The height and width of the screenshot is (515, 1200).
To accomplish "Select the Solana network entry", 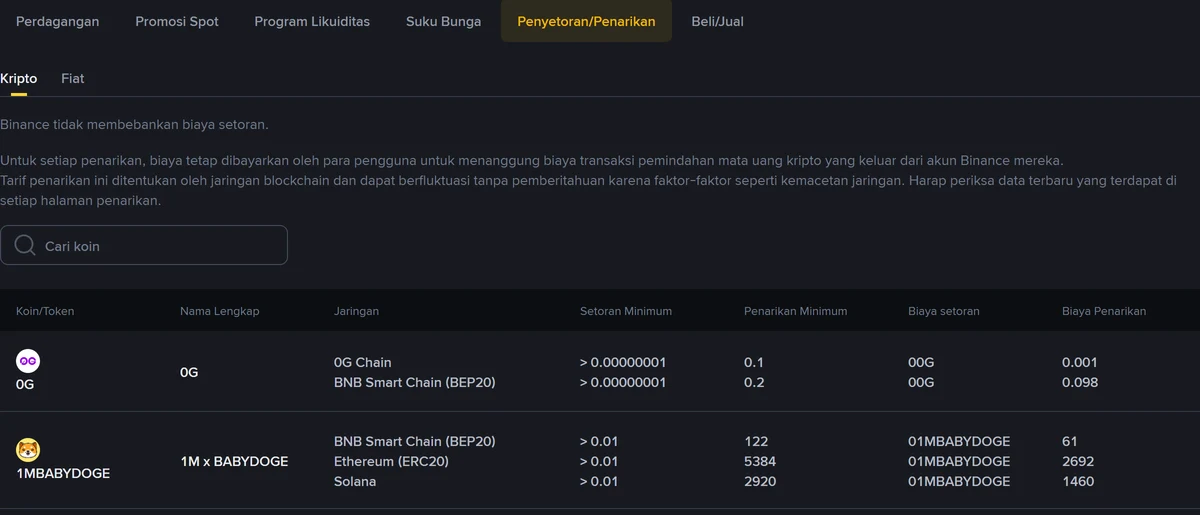I will point(355,481).
